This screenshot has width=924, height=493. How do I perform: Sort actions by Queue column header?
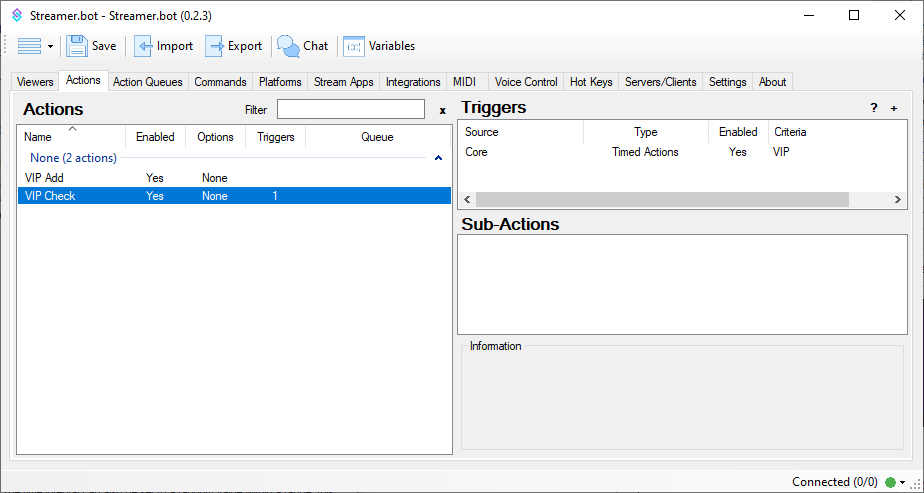click(377, 137)
